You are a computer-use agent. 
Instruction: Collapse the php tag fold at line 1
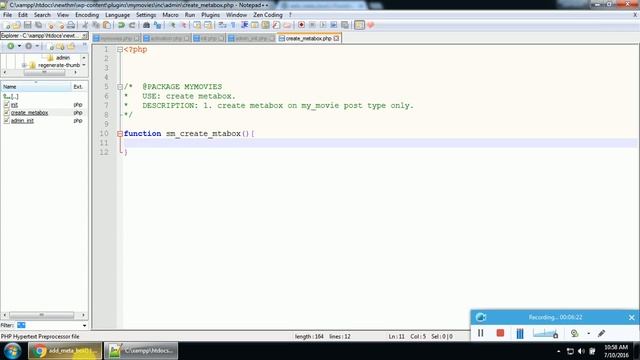120,49
